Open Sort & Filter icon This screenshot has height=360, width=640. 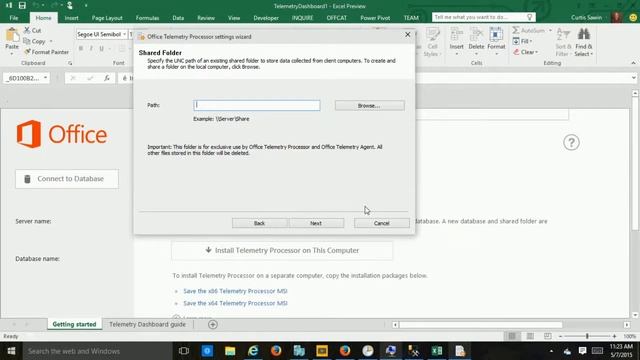pos(563,34)
